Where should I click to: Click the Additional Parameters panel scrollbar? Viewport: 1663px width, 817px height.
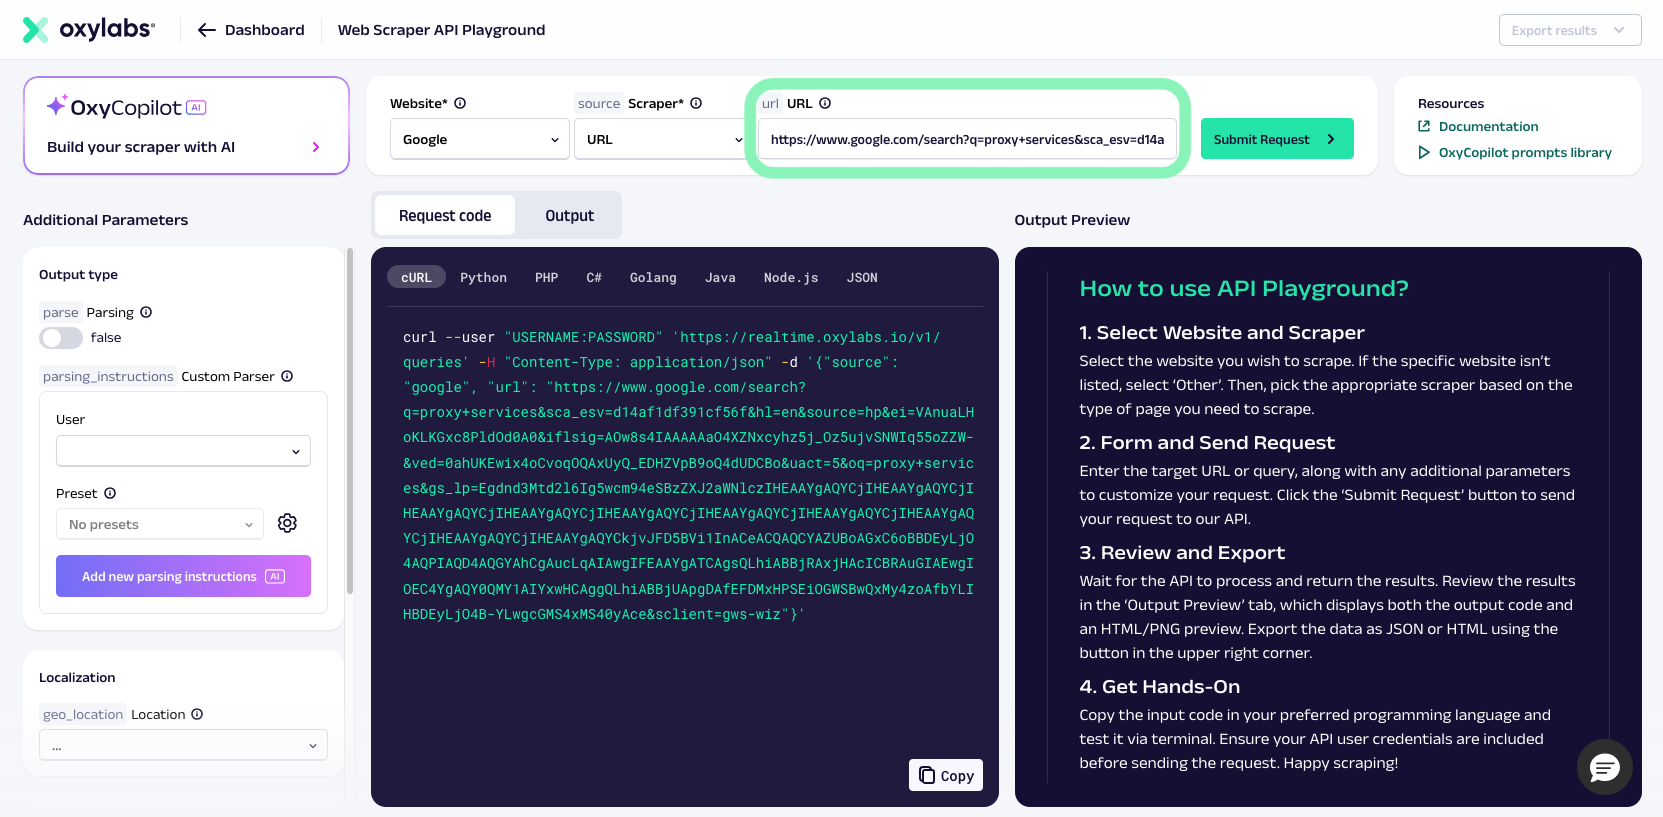coord(349,420)
